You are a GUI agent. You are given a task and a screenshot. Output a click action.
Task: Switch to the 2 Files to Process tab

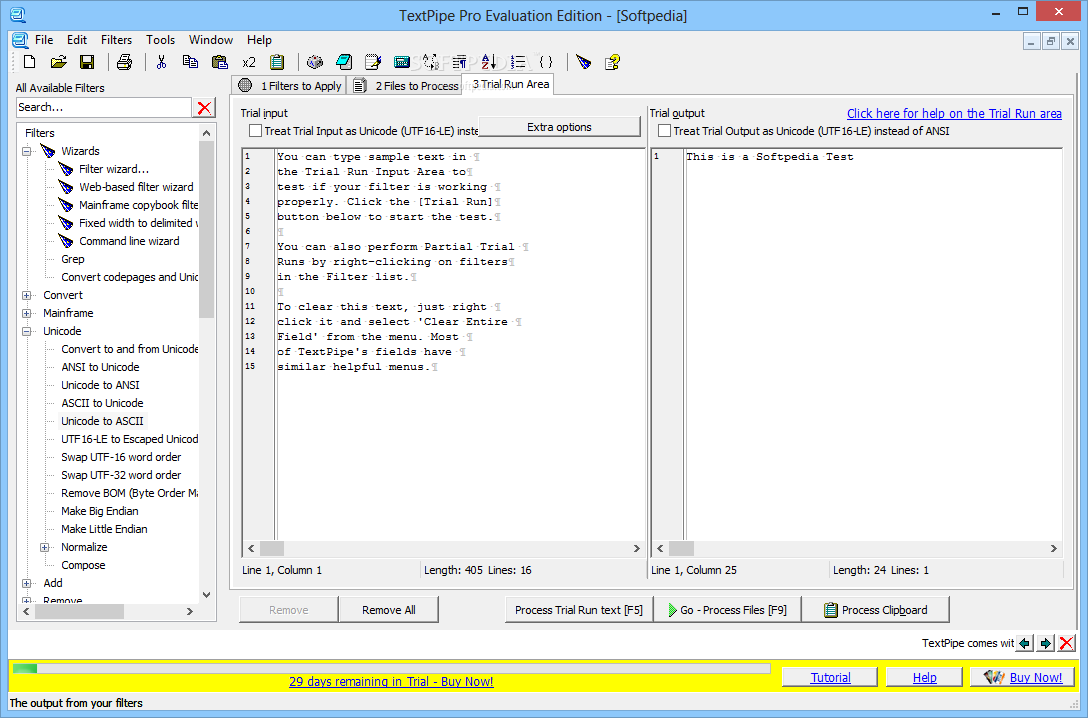point(406,85)
